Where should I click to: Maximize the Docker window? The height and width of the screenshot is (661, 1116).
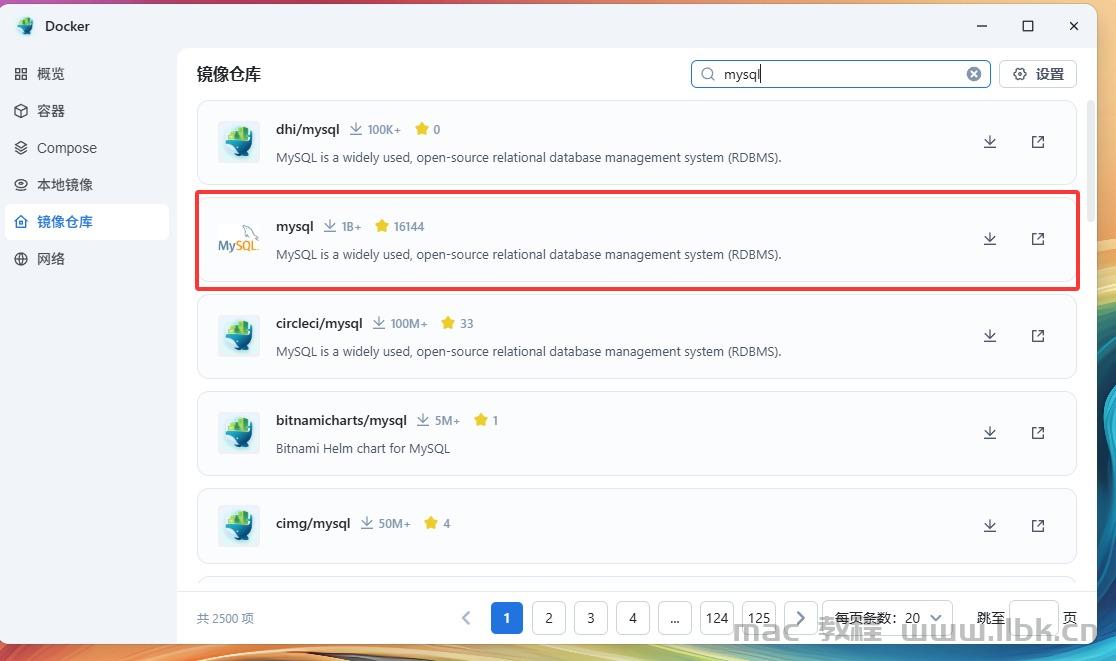1028,26
